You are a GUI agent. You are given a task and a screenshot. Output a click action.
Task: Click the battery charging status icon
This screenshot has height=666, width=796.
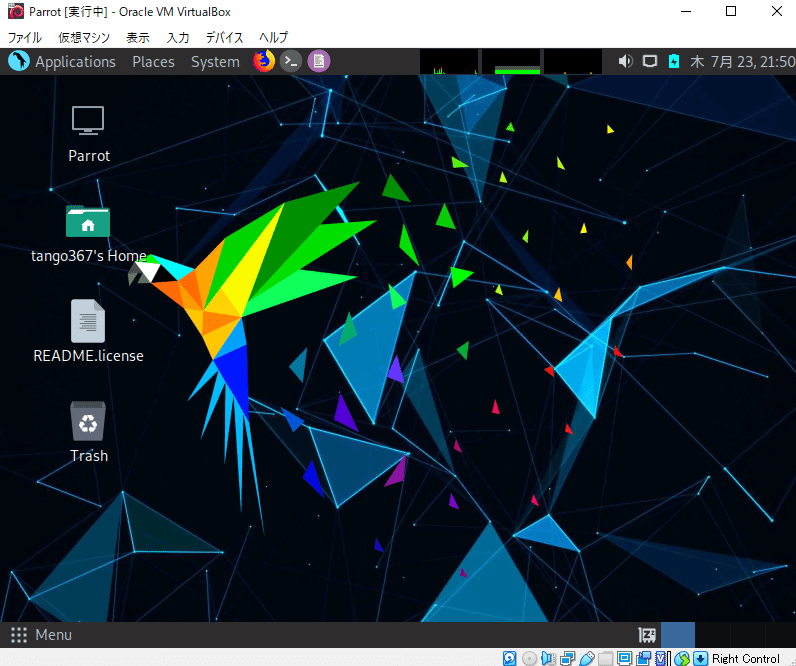pos(674,61)
